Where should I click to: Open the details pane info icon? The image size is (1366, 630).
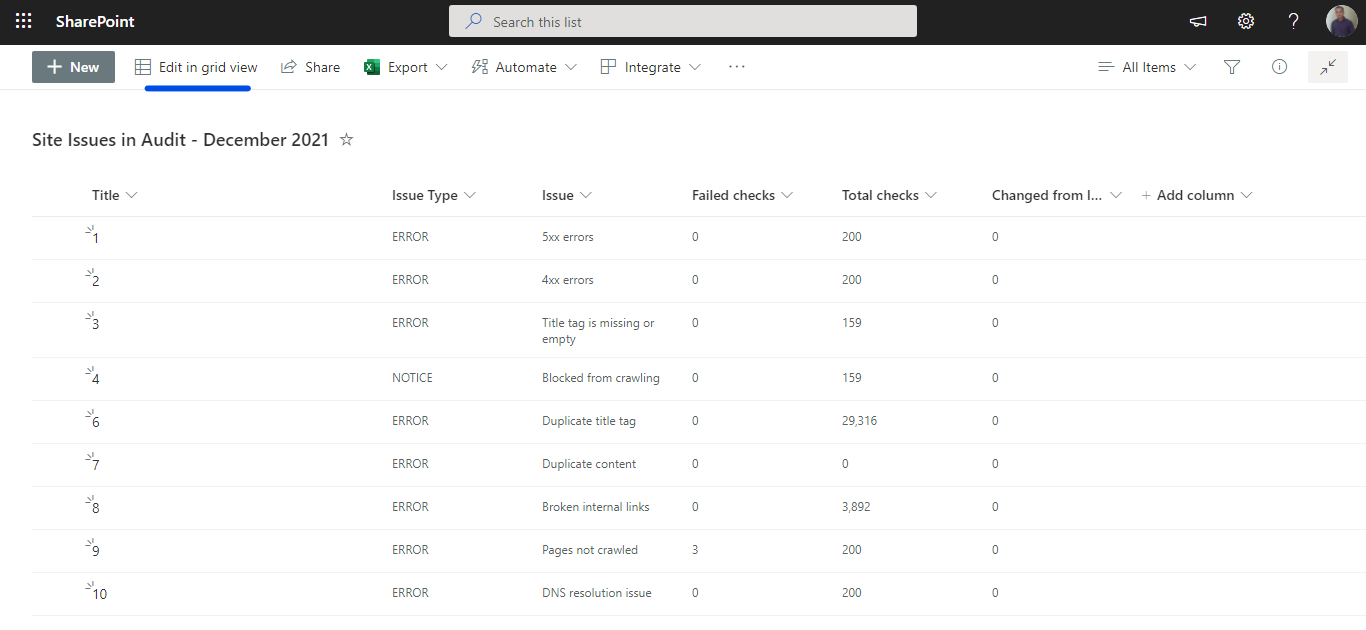point(1279,67)
